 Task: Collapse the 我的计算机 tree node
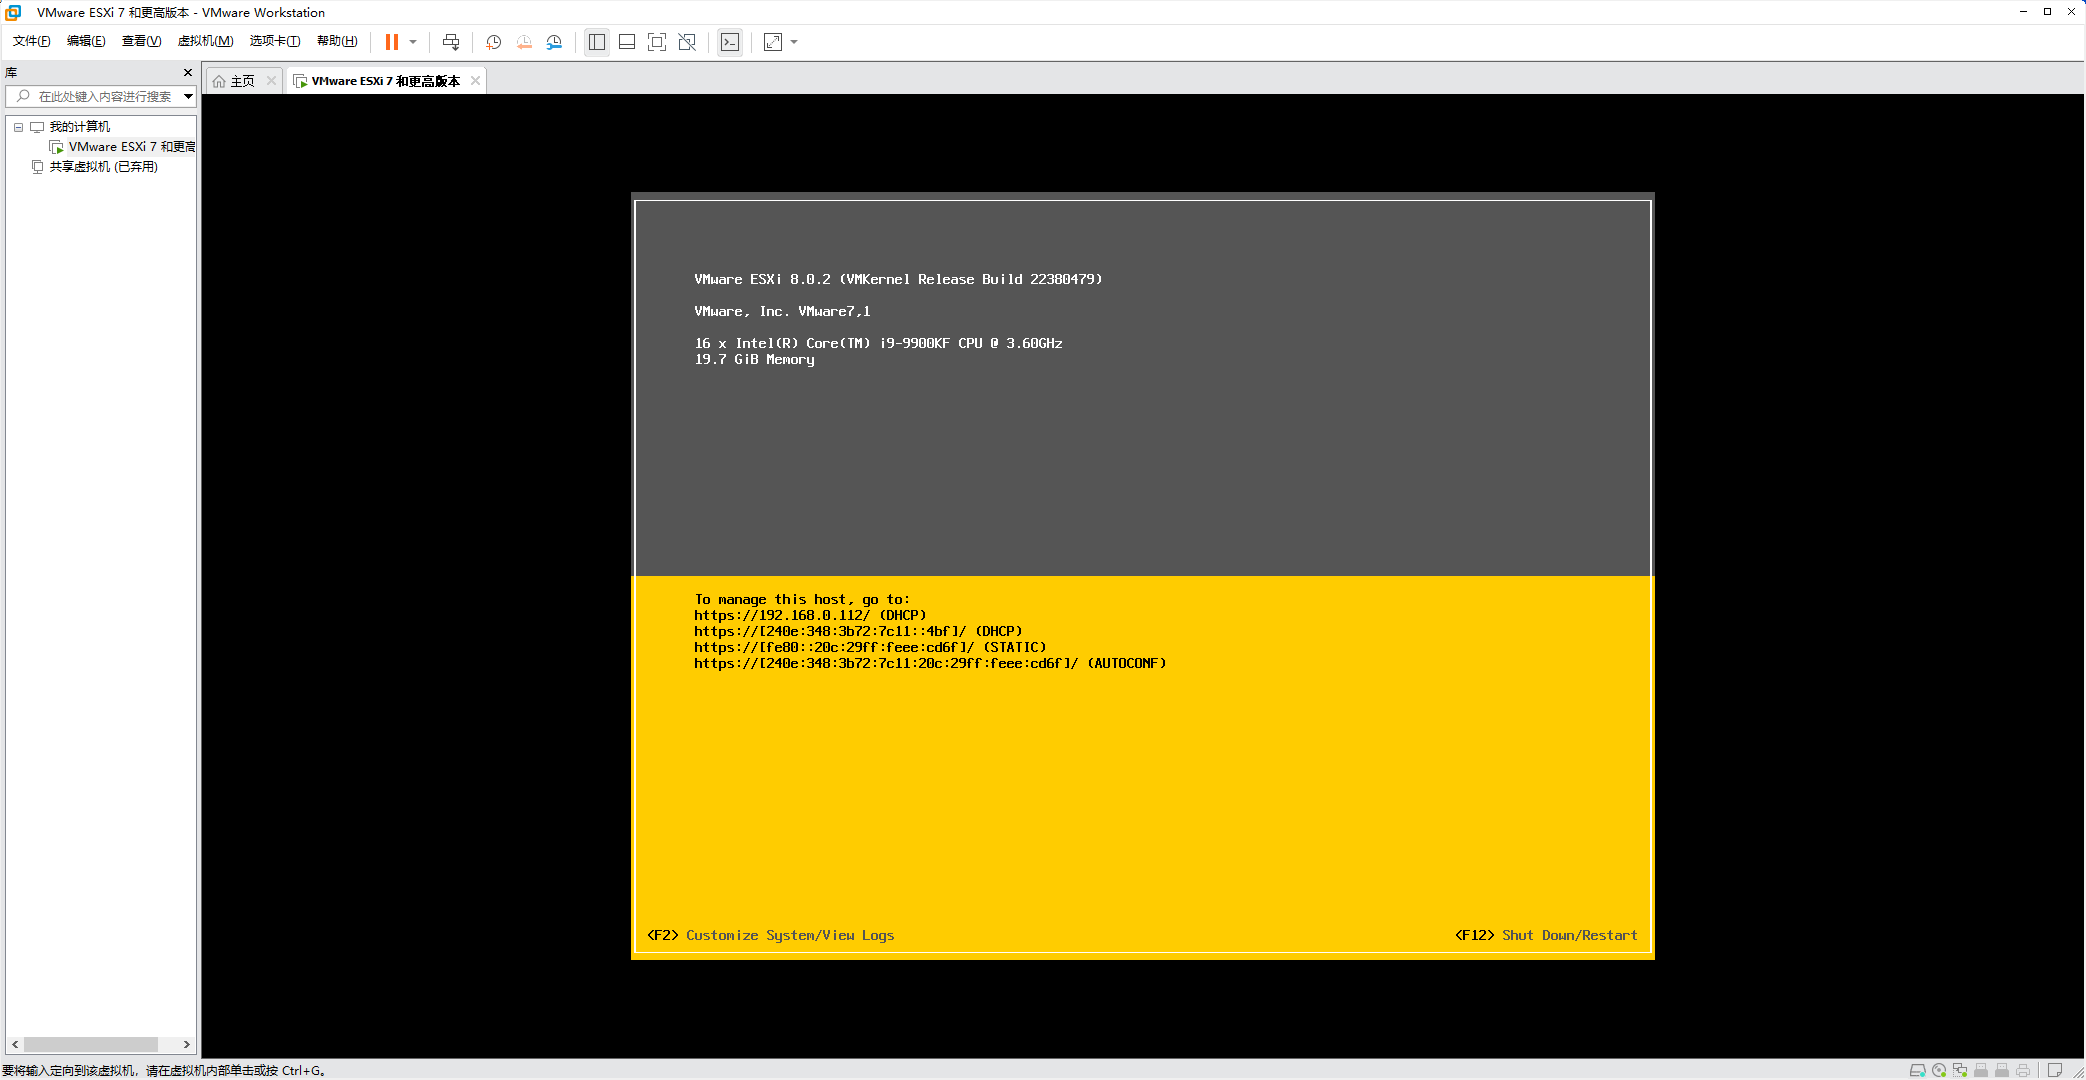[18, 127]
